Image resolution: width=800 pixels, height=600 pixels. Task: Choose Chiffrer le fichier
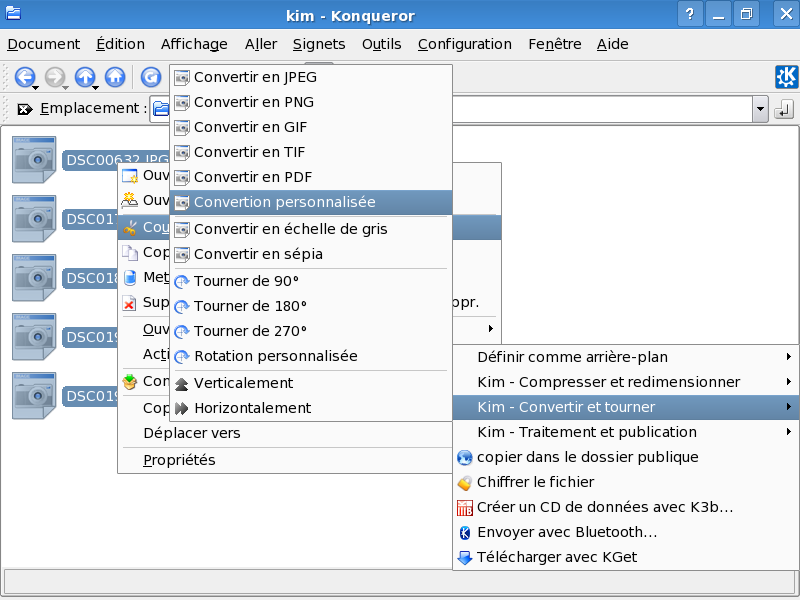pos(626,482)
